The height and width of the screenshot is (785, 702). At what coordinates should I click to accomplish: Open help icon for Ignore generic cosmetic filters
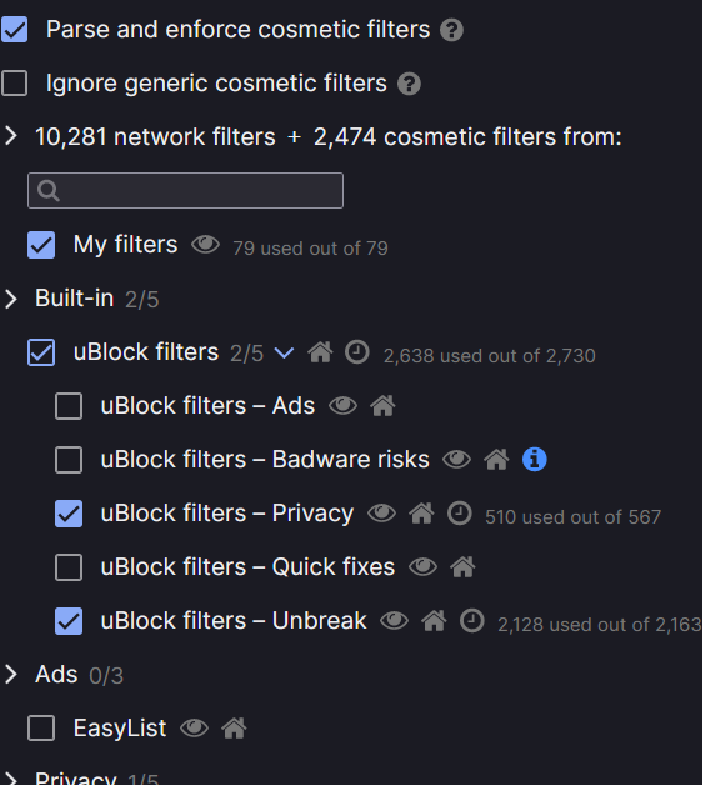(x=409, y=84)
